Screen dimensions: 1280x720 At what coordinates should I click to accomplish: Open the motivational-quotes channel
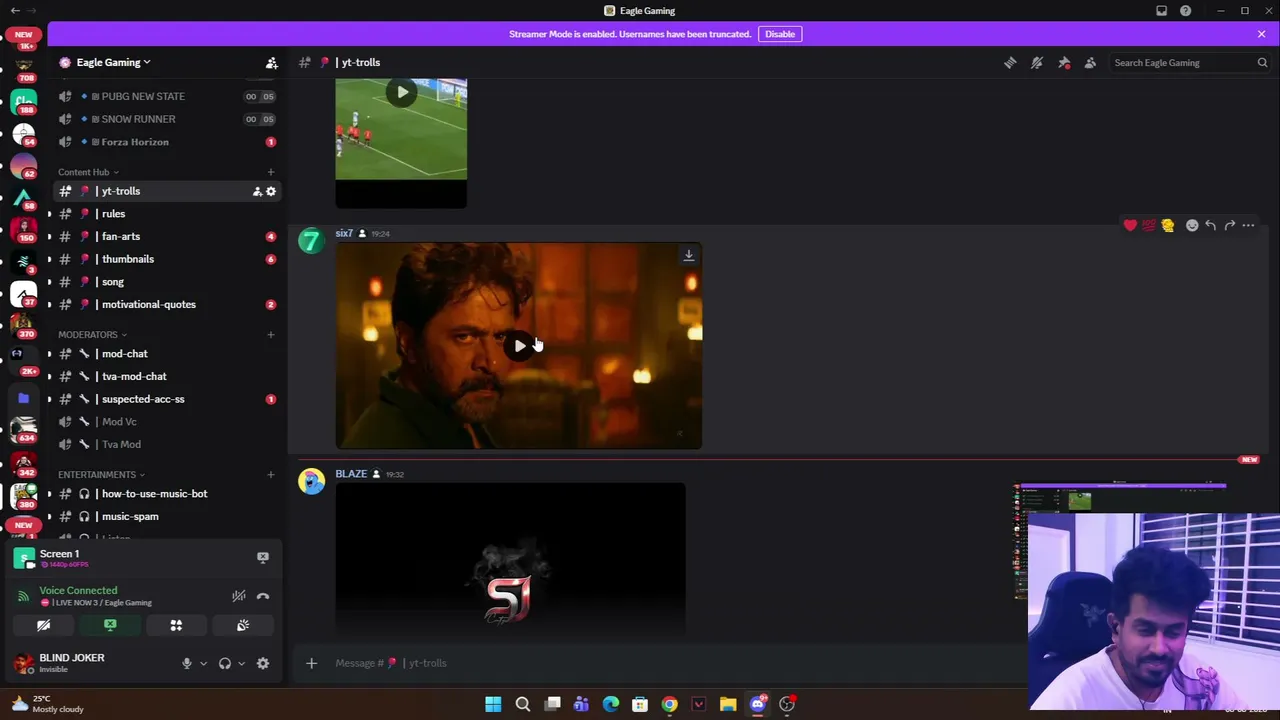pos(166,304)
